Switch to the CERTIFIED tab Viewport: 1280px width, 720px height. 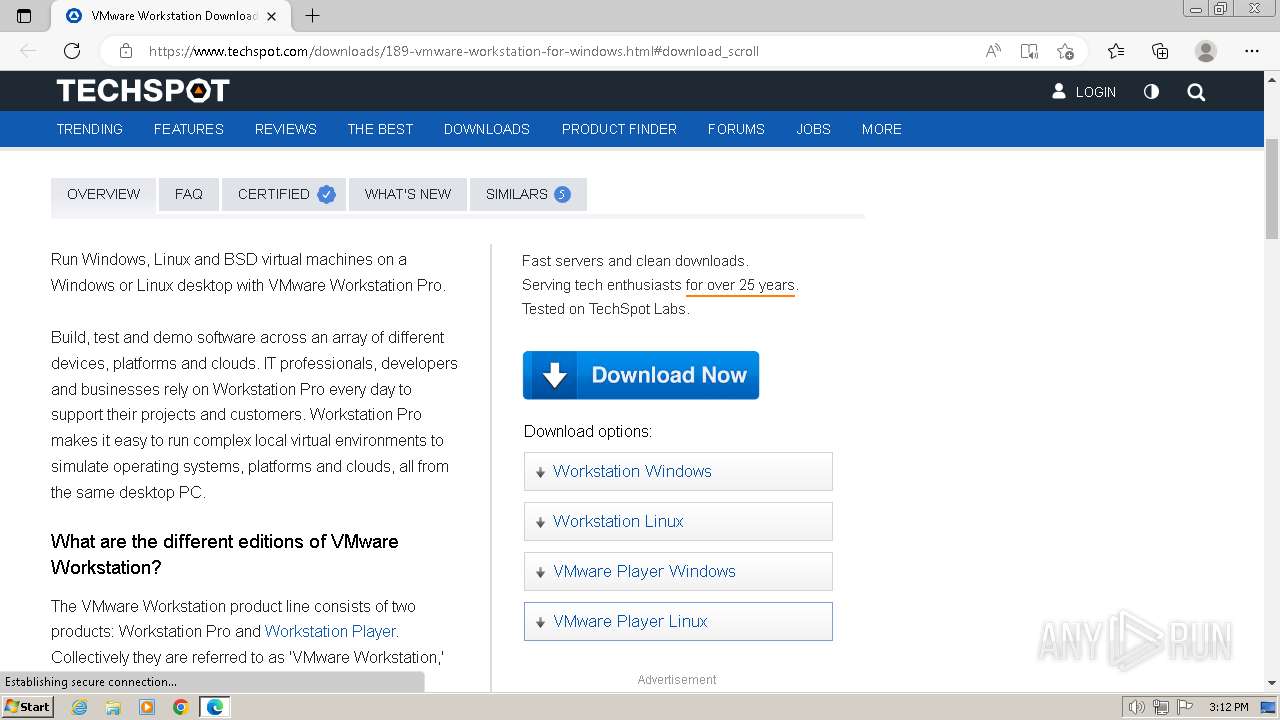coord(286,195)
